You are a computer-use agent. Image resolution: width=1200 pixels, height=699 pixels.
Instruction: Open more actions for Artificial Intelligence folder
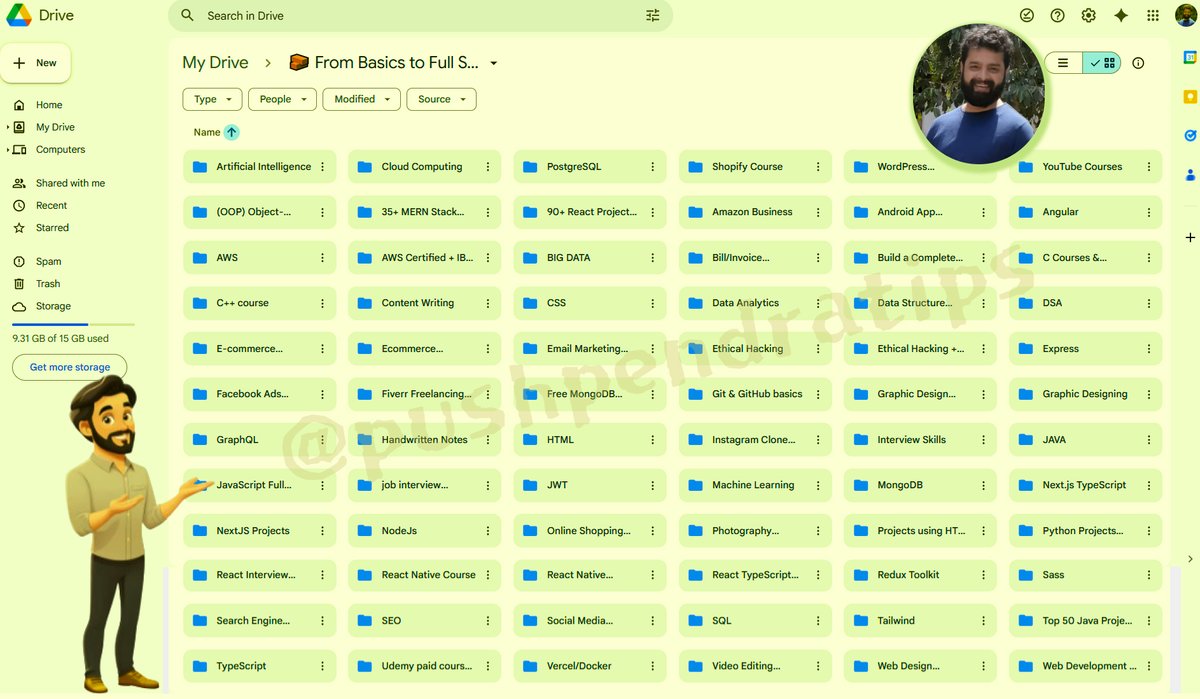coord(323,167)
